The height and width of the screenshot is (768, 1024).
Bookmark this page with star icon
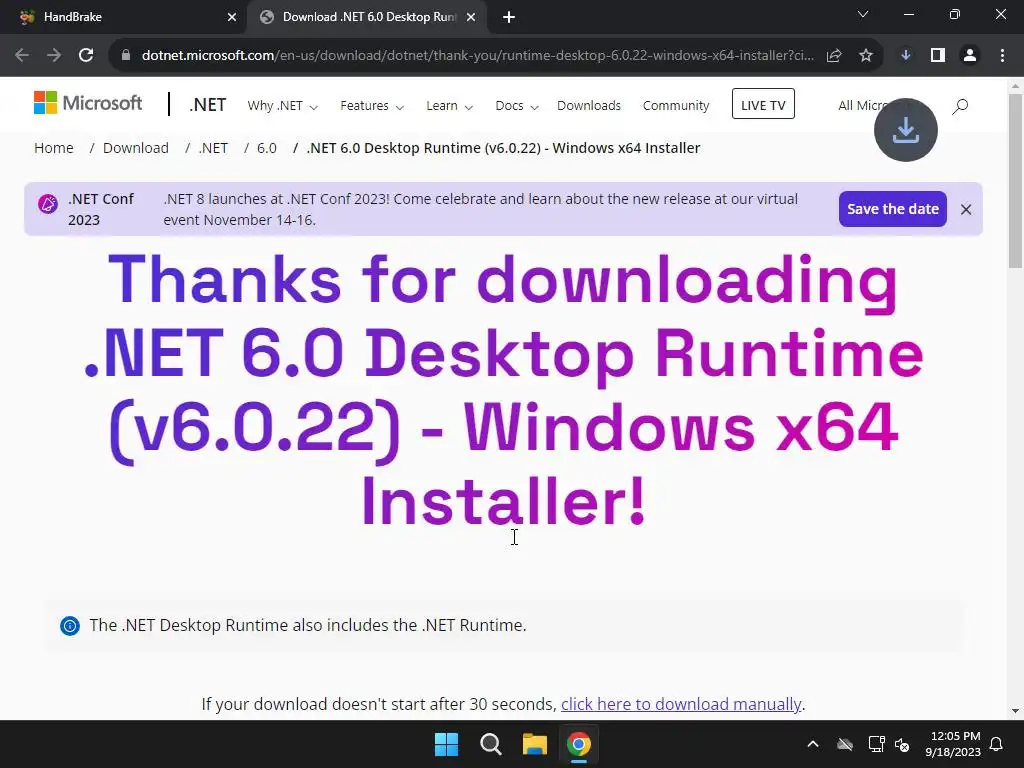coord(866,56)
